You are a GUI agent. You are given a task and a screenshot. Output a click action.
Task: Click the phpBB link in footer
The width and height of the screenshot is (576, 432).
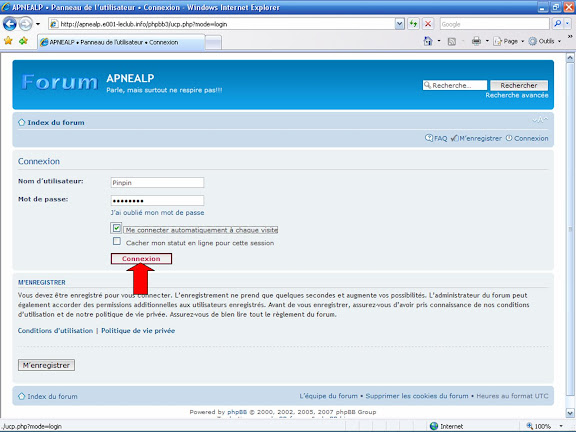pyautogui.click(x=237, y=412)
